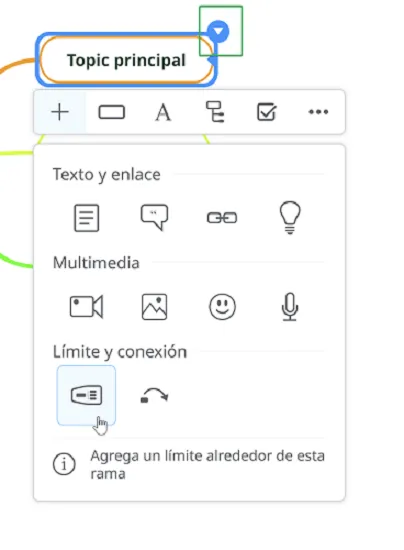The image size is (404, 550).
Task: Add an emoji with the smiley icon
Action: (222, 307)
